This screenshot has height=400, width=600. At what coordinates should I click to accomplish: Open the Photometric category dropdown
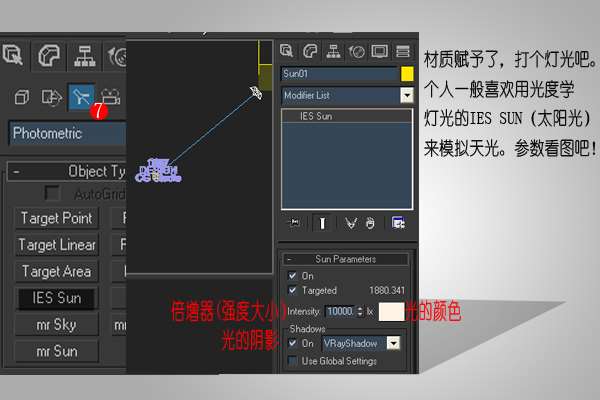[67, 133]
